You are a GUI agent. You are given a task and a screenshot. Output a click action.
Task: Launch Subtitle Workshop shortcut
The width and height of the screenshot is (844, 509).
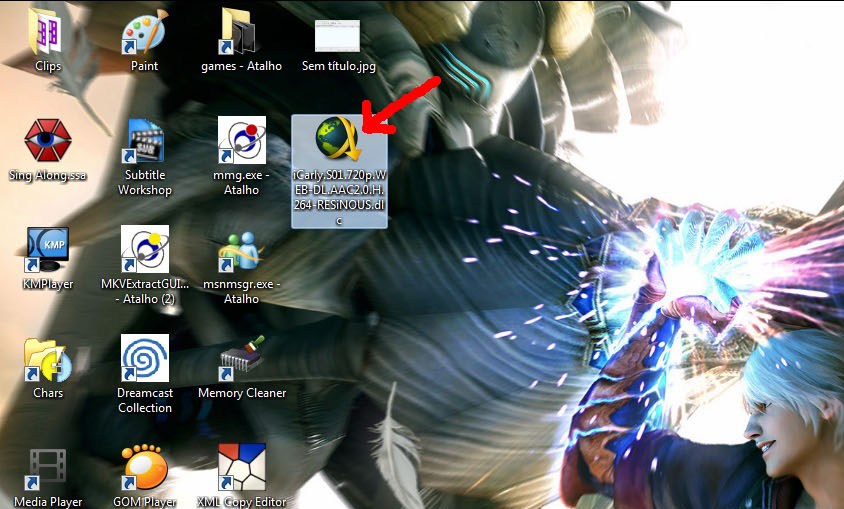point(144,141)
